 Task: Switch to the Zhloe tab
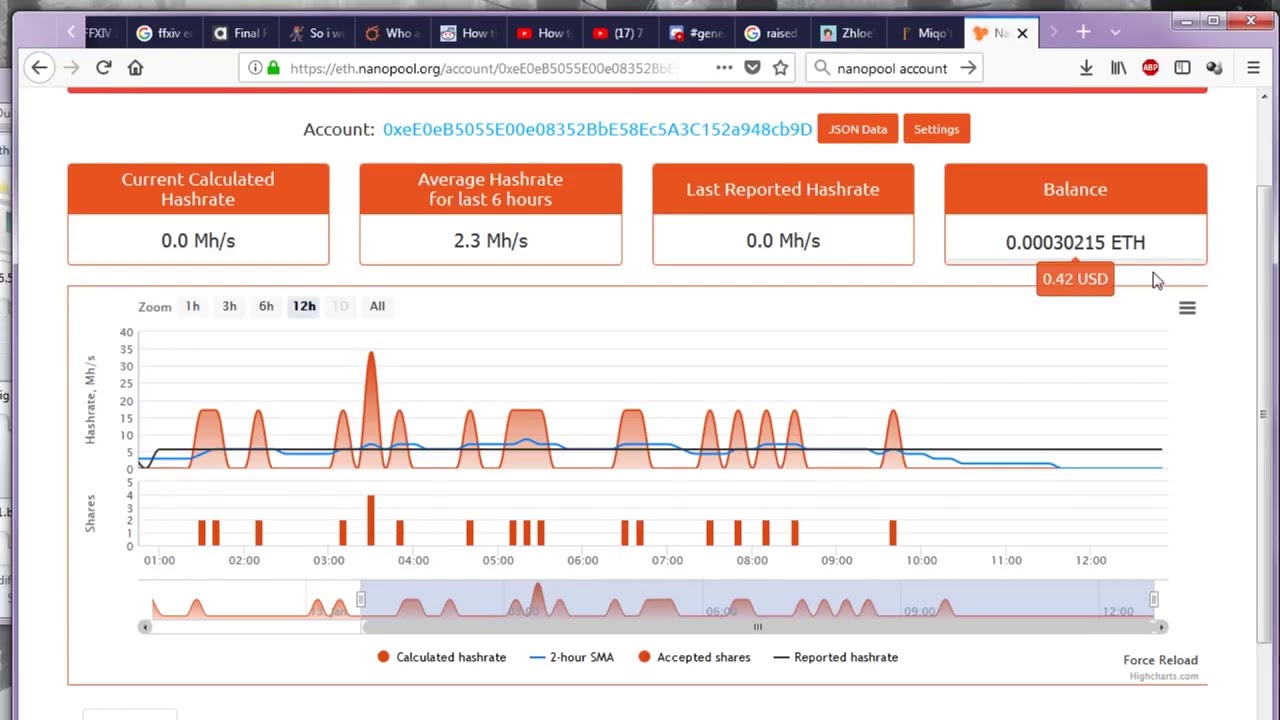coord(848,33)
